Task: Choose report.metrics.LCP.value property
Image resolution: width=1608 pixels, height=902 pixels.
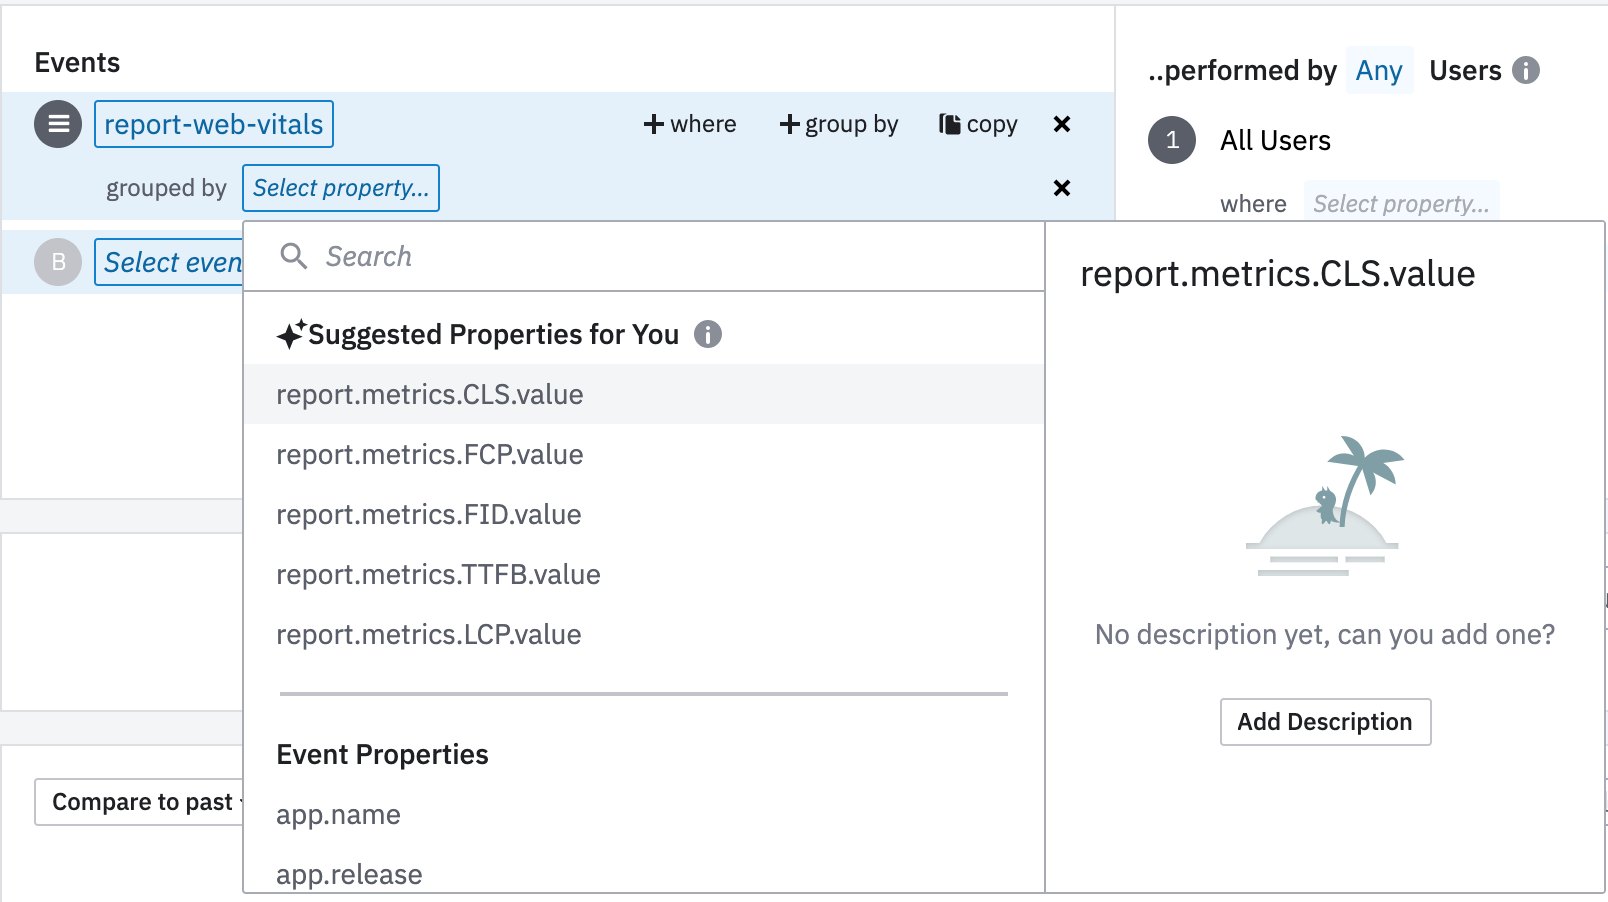Action: [429, 634]
